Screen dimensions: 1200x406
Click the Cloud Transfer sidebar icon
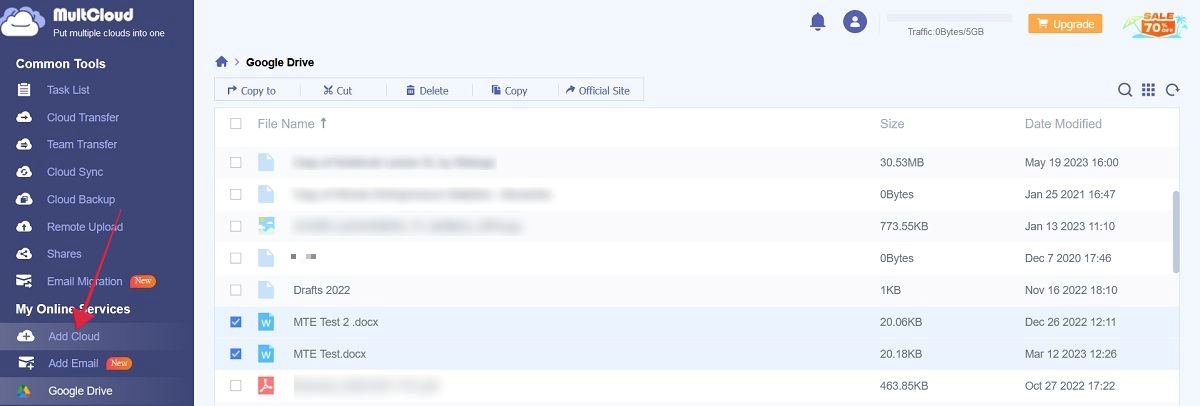25,117
